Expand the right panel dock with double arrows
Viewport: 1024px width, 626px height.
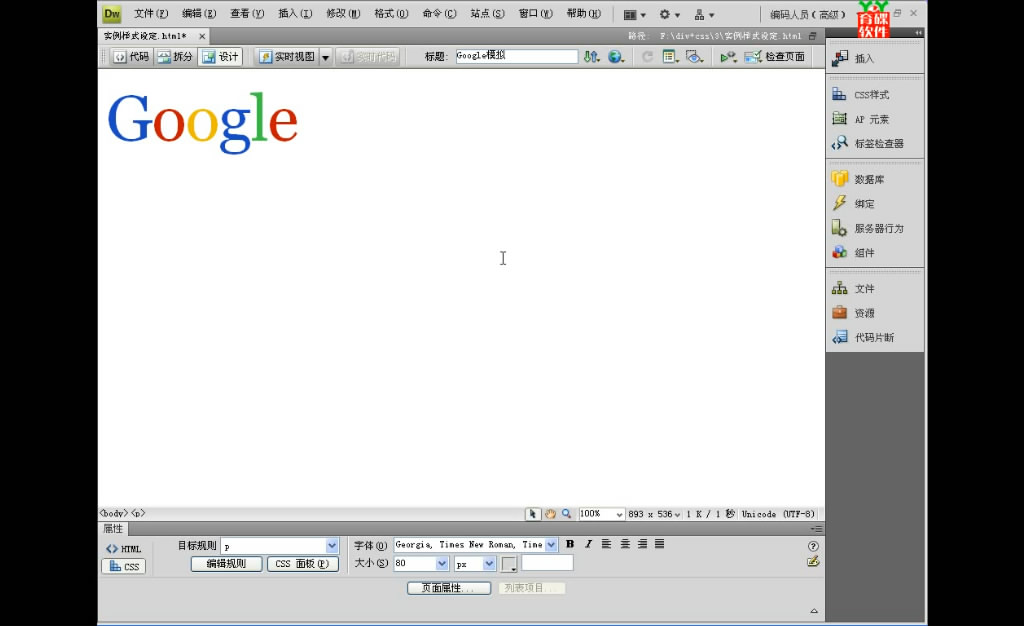click(x=918, y=33)
